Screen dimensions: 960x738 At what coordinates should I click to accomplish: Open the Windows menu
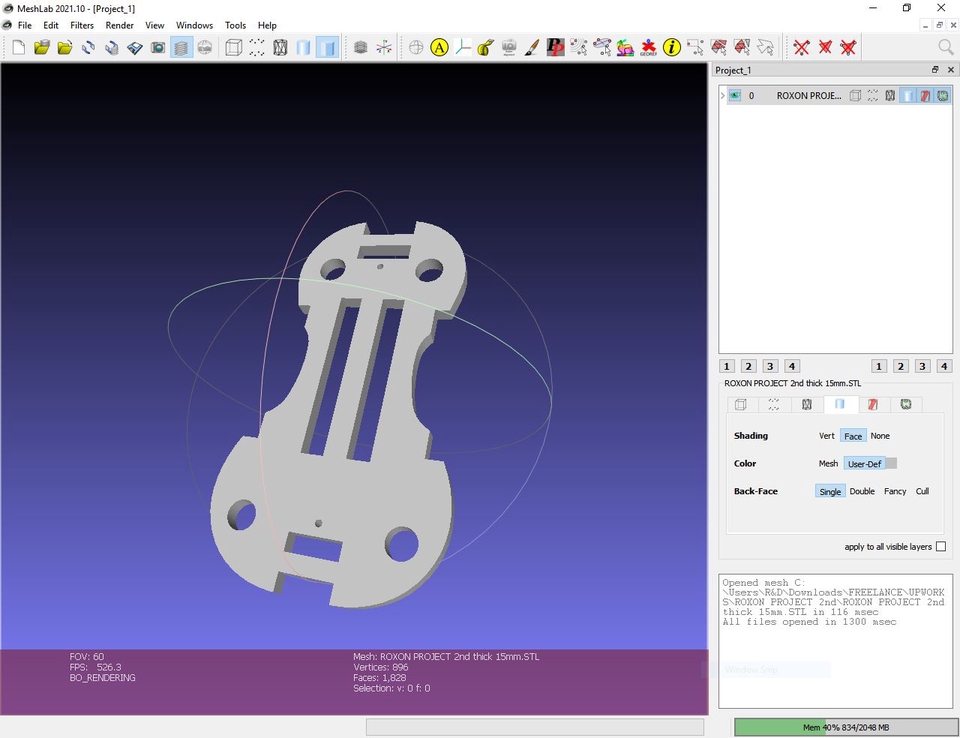(194, 25)
